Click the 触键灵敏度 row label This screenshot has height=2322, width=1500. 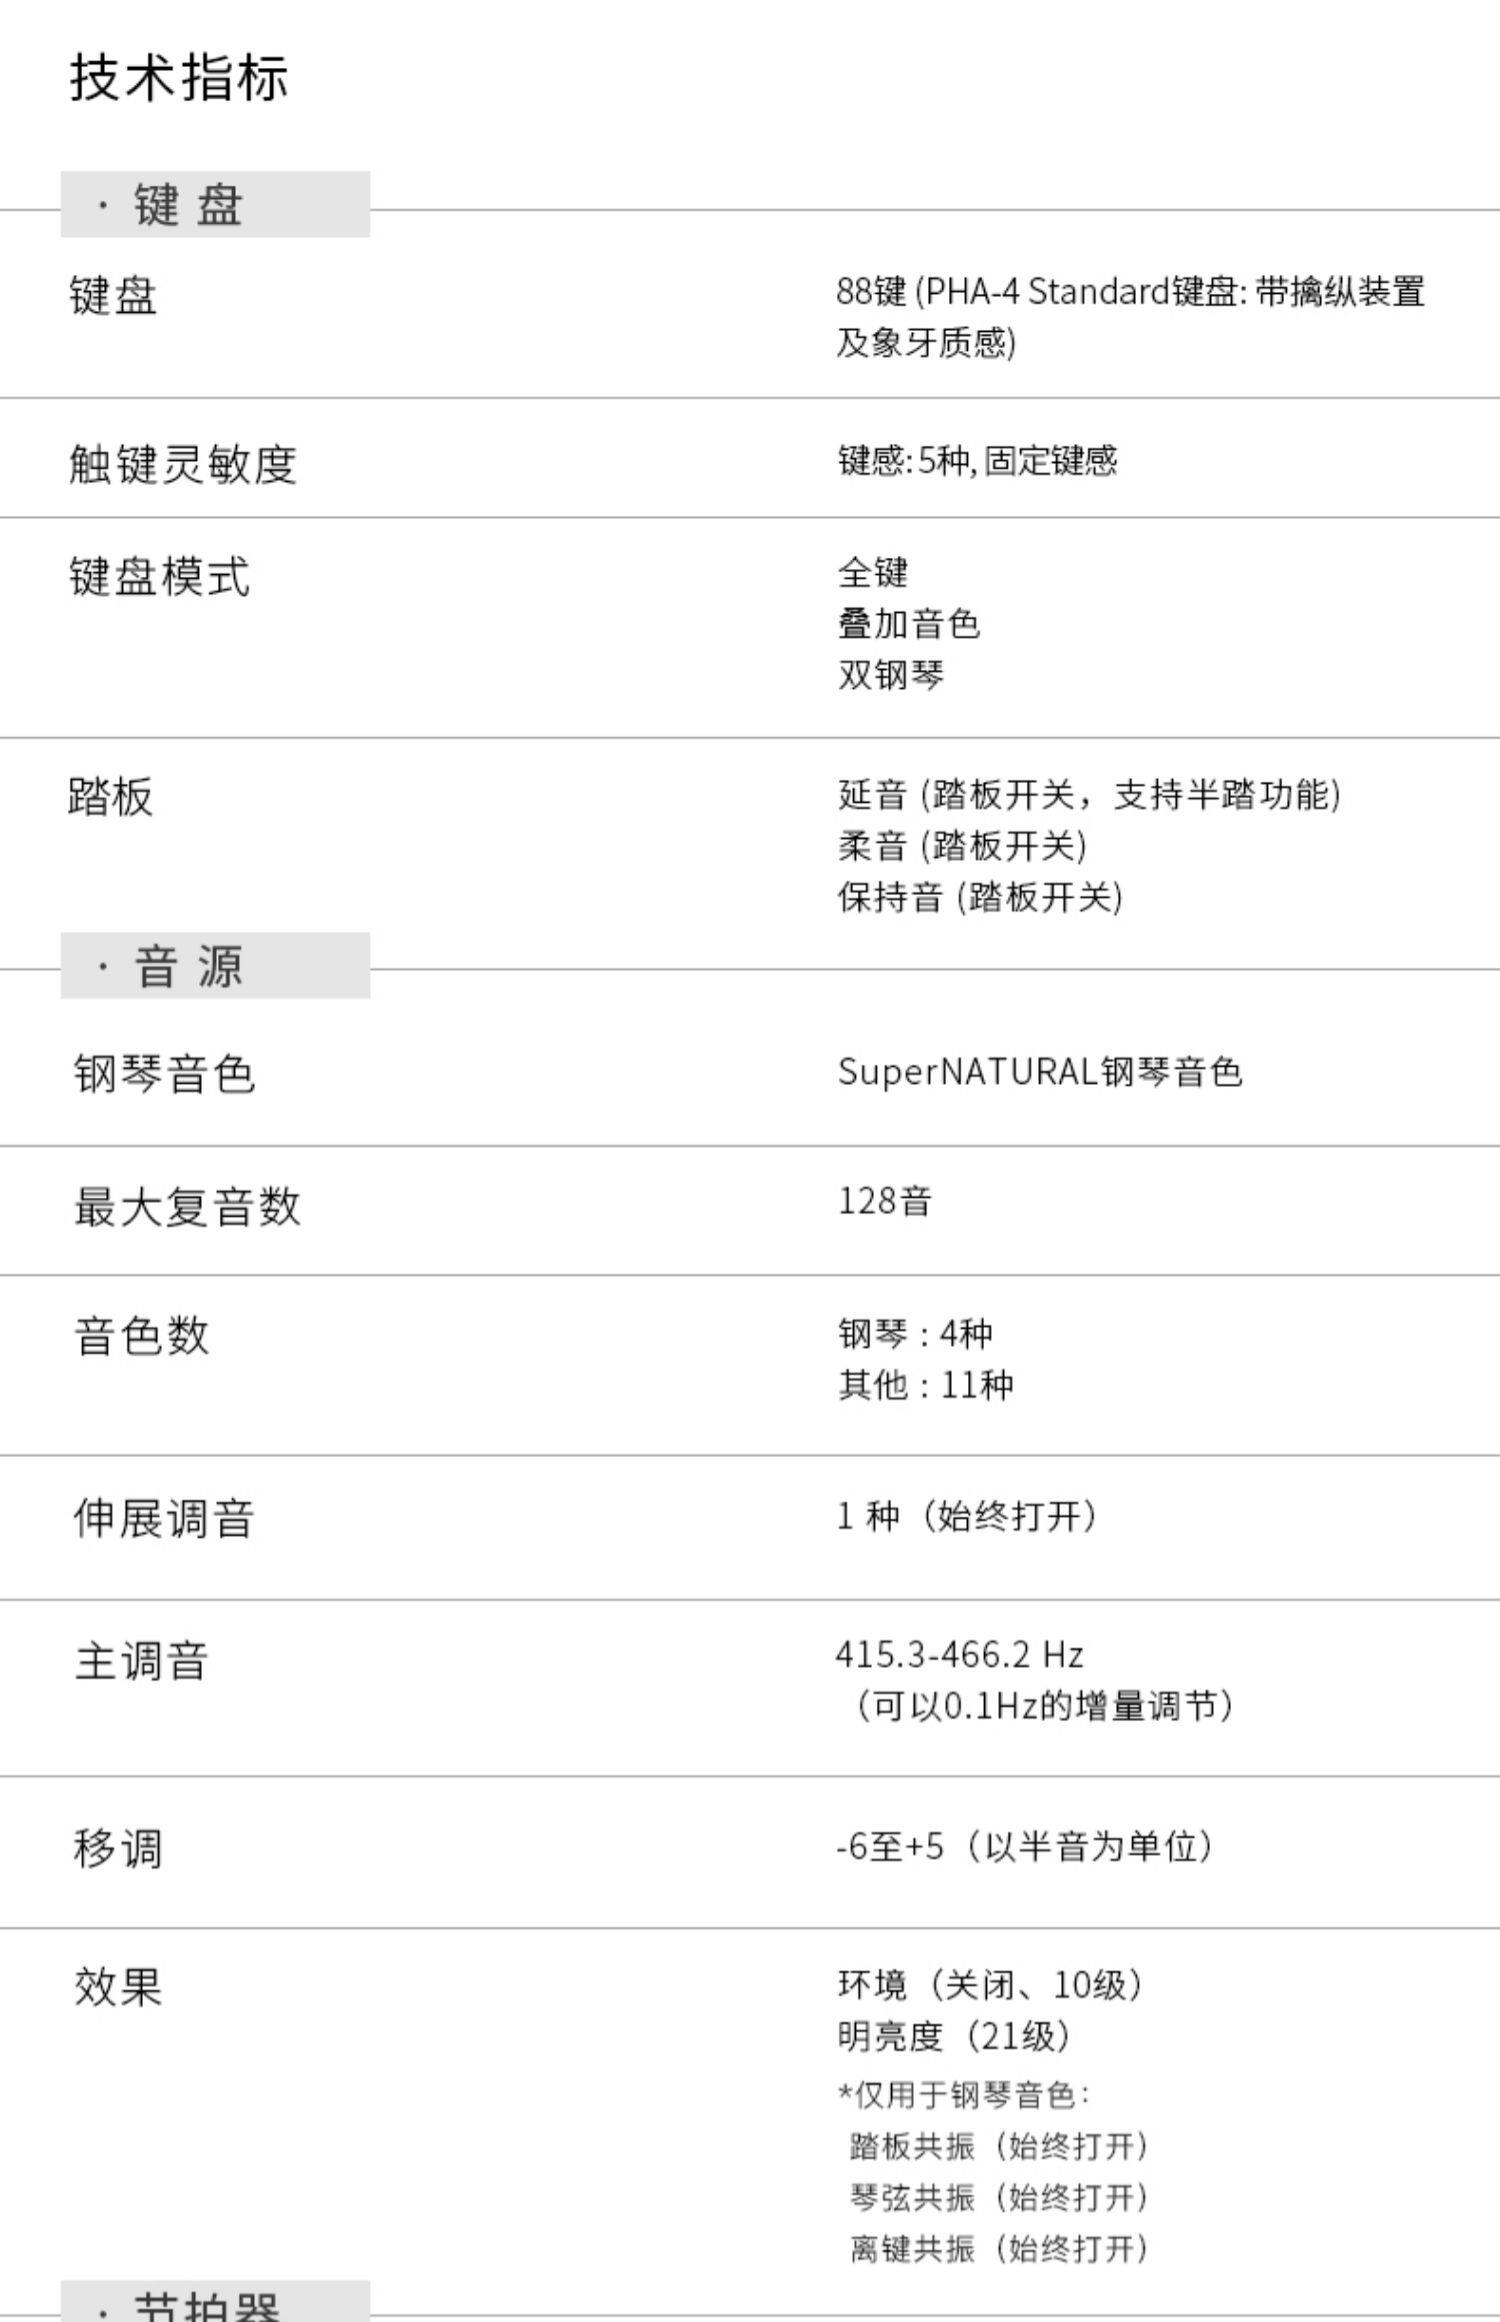pyautogui.click(x=183, y=464)
